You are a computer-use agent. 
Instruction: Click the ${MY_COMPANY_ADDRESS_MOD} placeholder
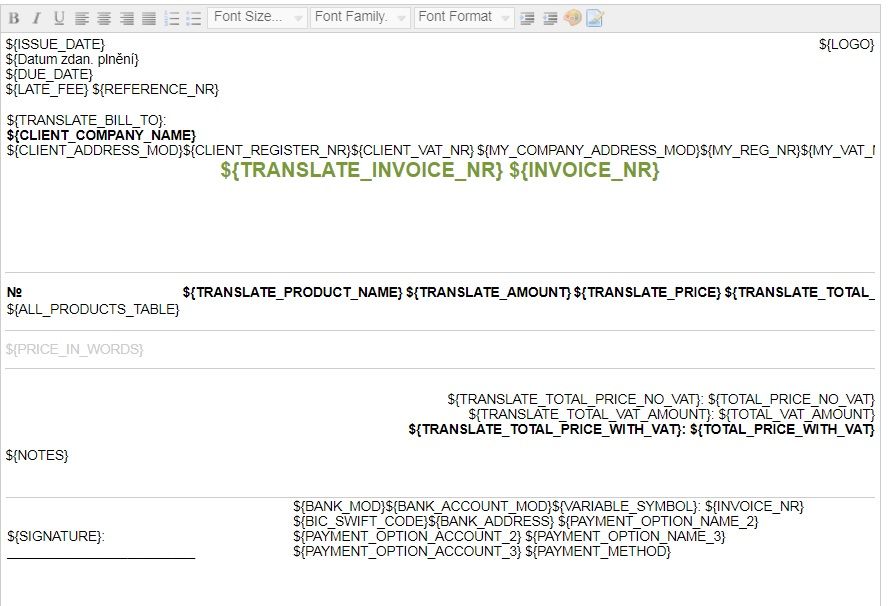[589, 150]
